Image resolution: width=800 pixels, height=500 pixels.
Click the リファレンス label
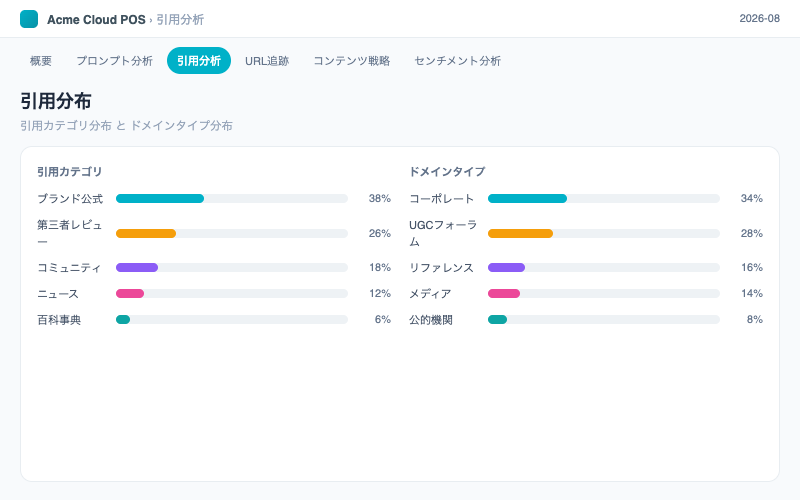click(441, 268)
